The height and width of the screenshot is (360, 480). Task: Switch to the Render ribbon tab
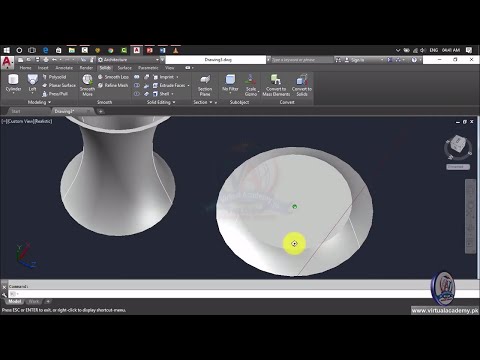click(x=86, y=68)
